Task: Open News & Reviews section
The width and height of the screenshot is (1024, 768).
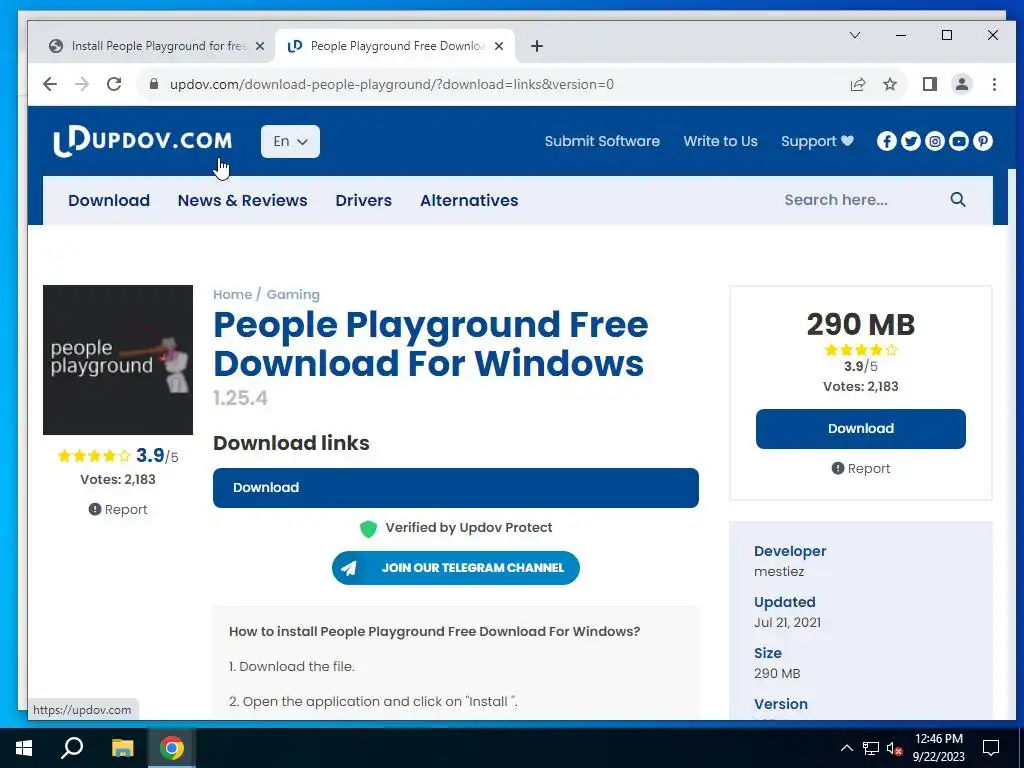Action: tap(242, 200)
